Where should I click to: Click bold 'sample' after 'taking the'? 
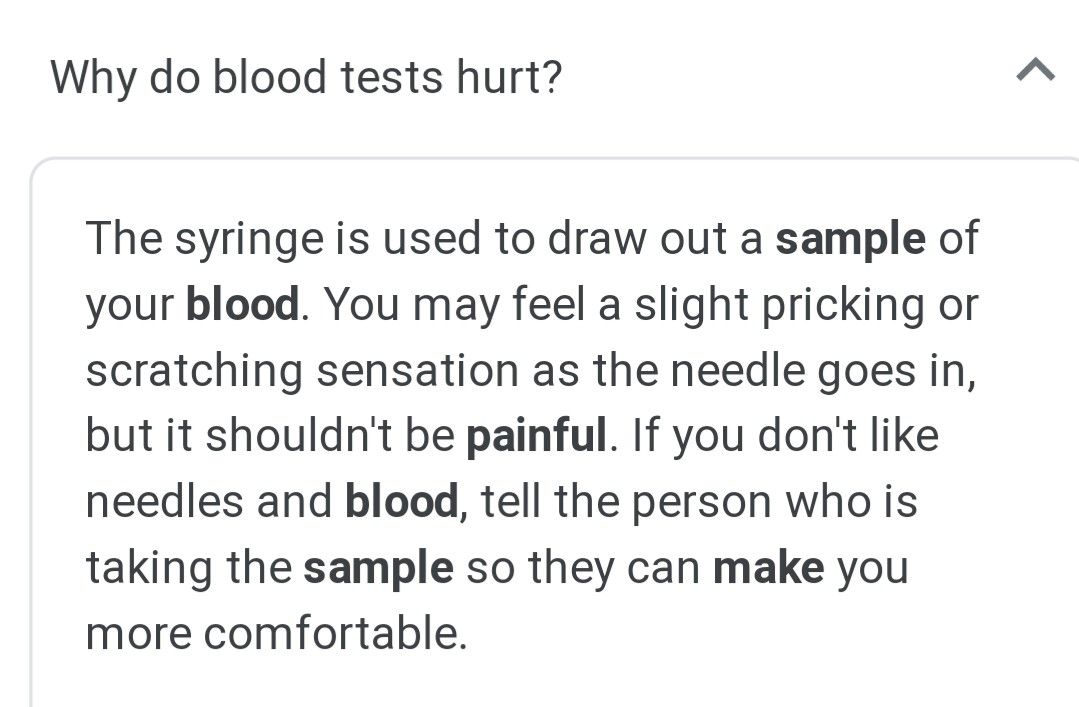[x=378, y=568]
